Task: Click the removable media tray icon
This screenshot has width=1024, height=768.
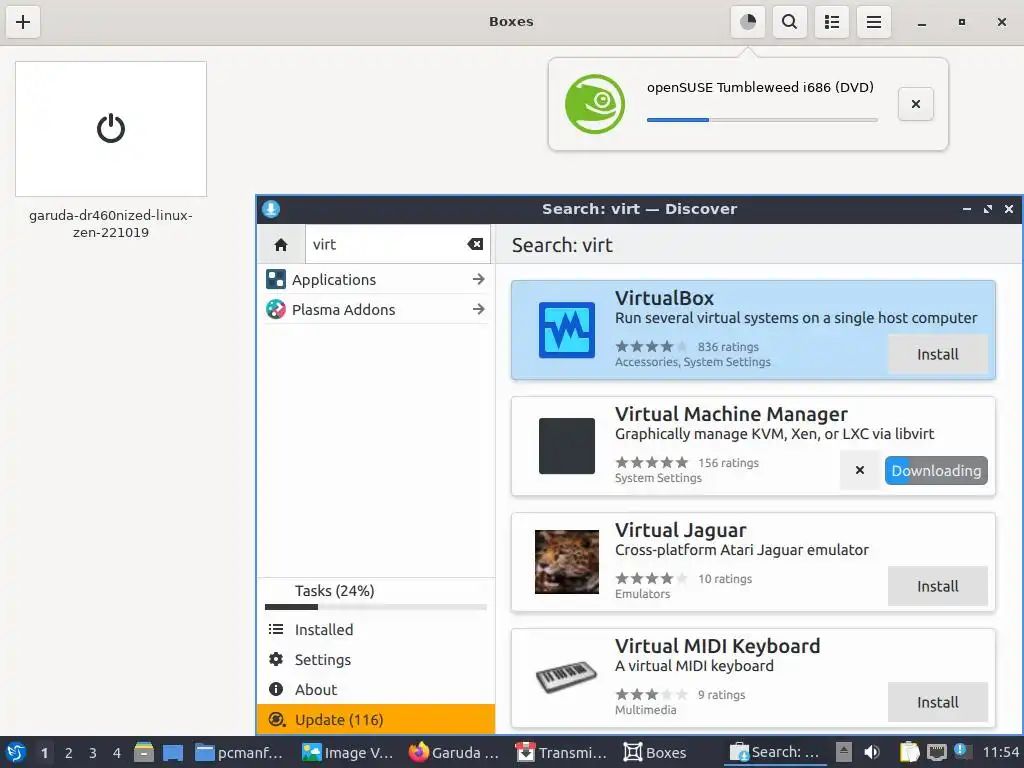Action: click(x=844, y=752)
